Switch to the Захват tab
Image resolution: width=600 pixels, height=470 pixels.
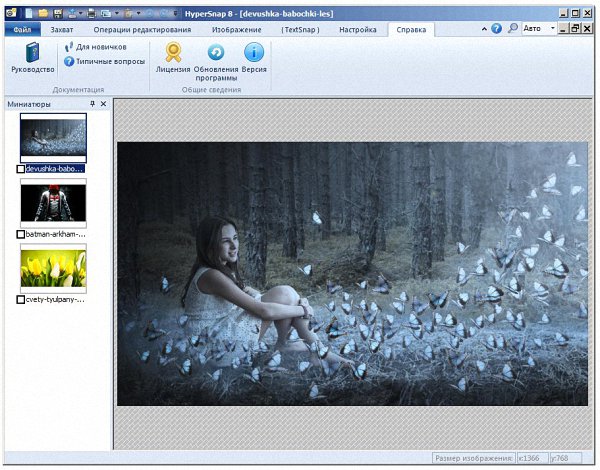coord(62,30)
